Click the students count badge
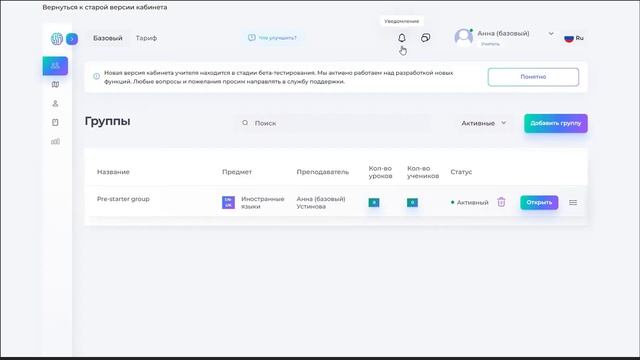This screenshot has width=640, height=360. [x=412, y=202]
